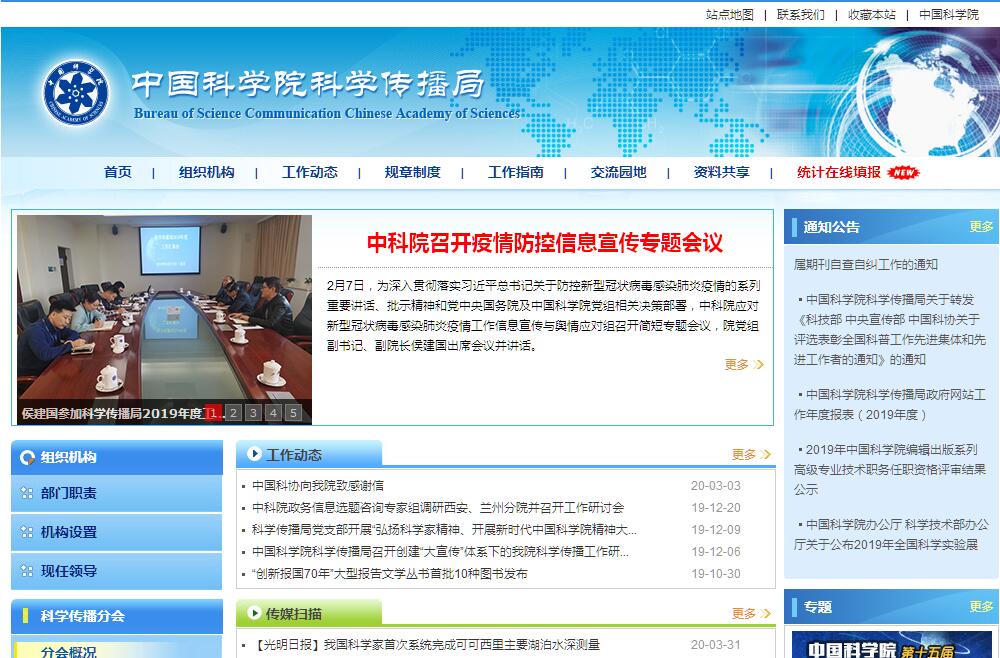
Task: Open notice 届期刊自查自纠工作的通知
Action: pos(865,265)
